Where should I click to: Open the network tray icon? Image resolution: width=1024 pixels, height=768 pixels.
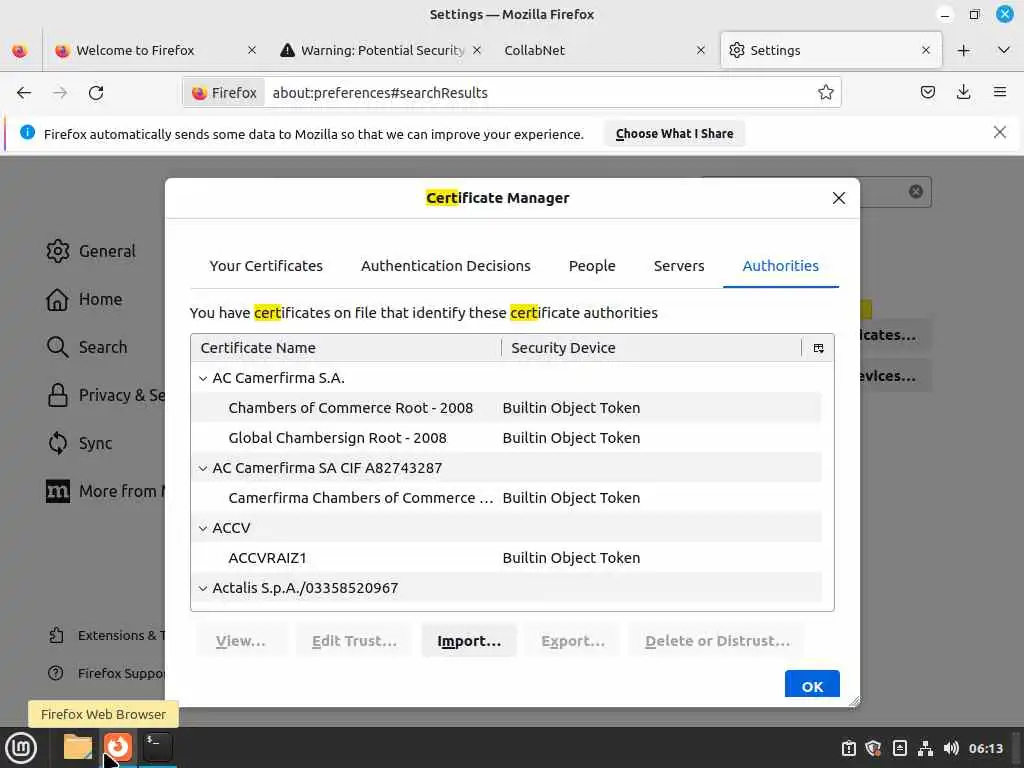tap(925, 748)
